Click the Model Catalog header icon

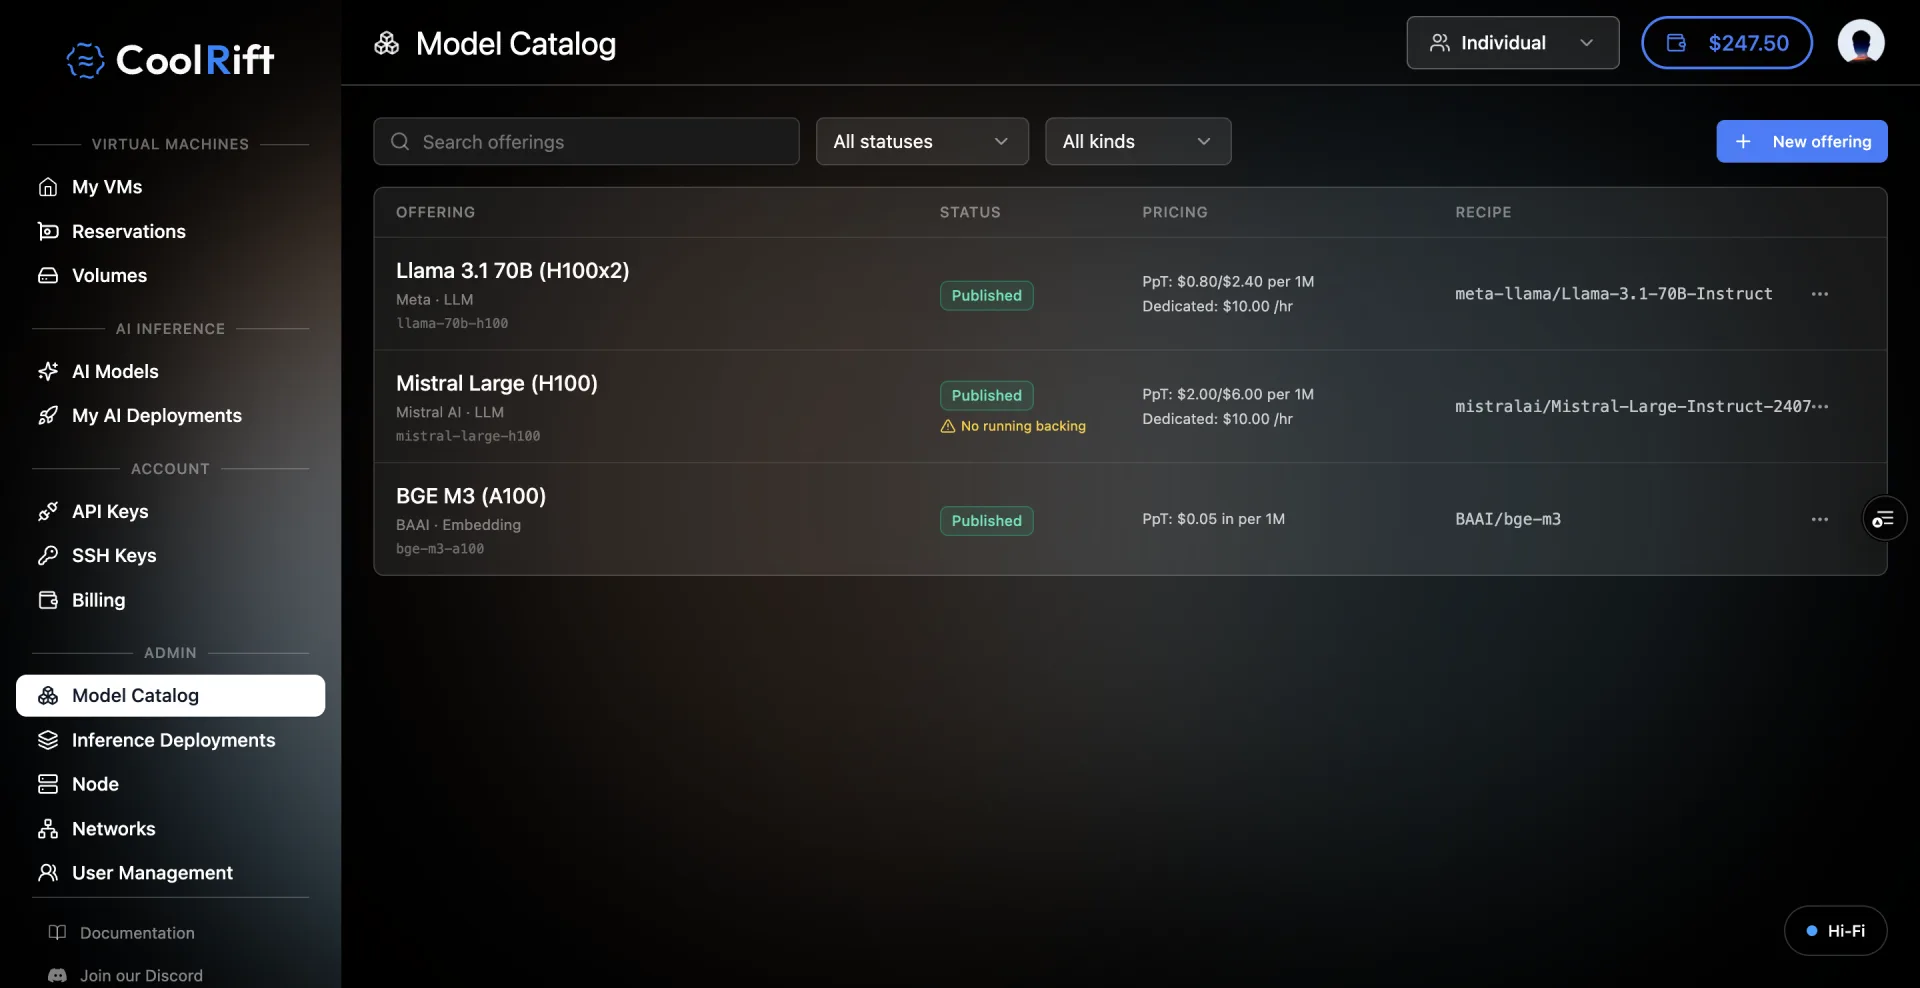(387, 43)
